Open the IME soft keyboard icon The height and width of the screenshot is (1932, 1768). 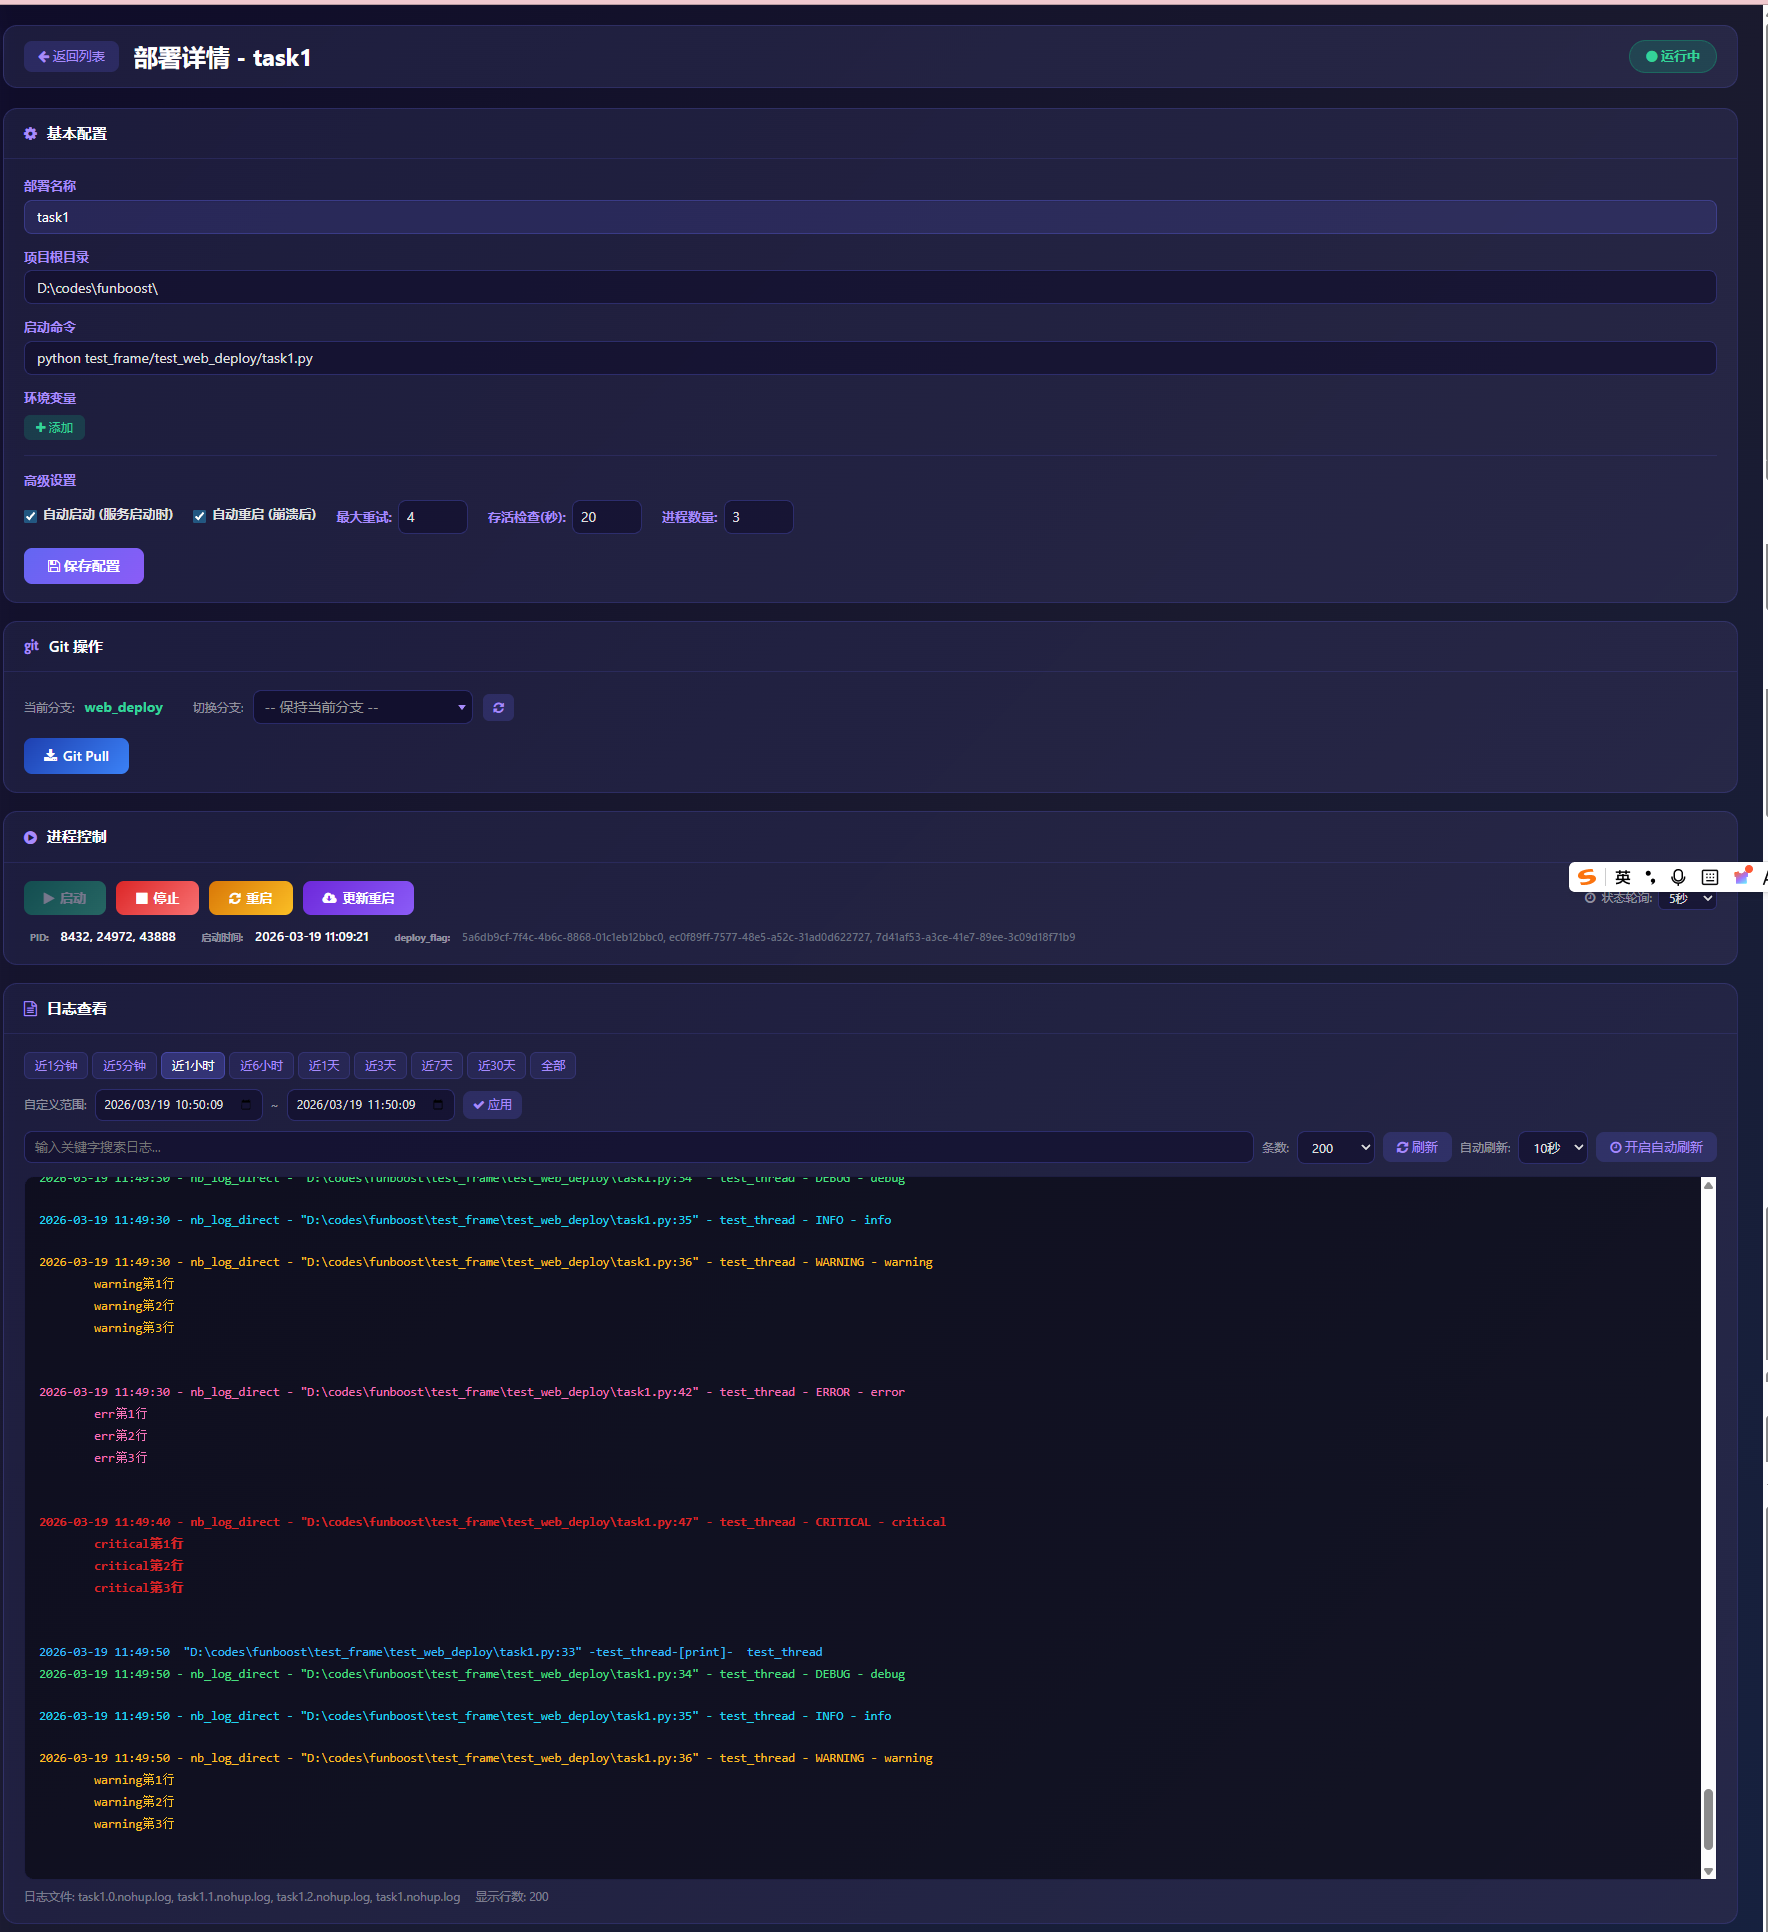1710,877
